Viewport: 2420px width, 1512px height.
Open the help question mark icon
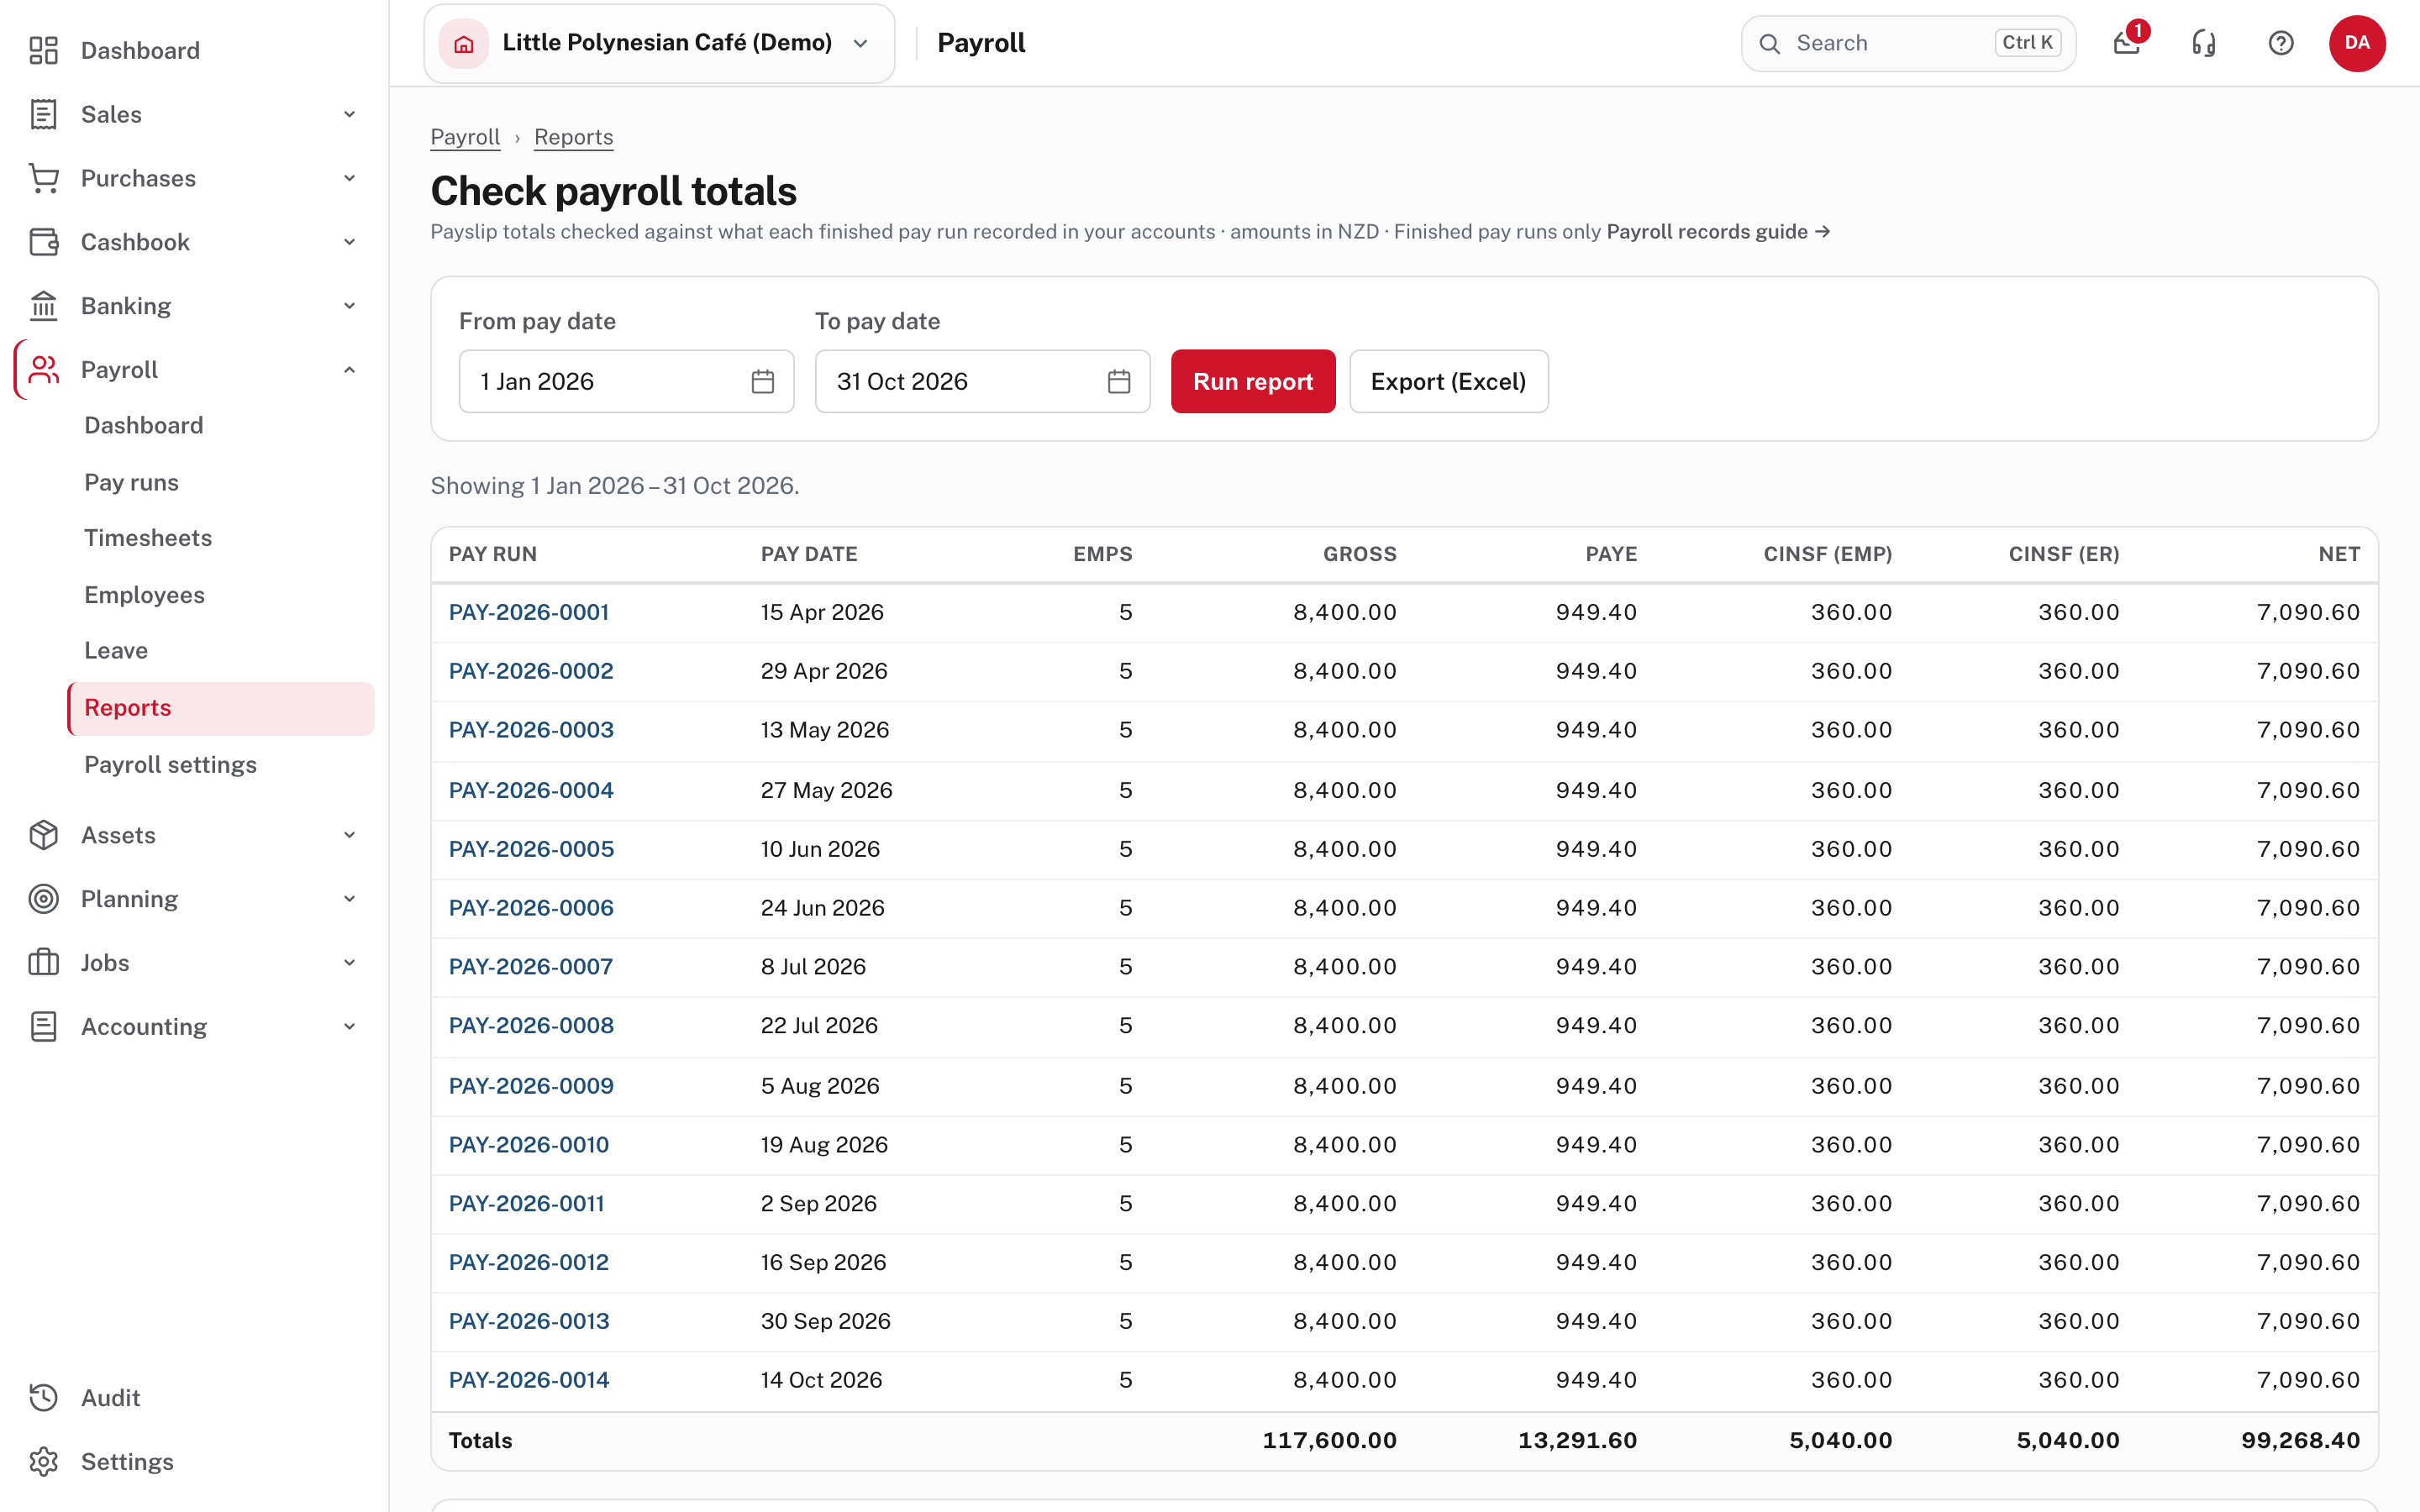(2281, 43)
